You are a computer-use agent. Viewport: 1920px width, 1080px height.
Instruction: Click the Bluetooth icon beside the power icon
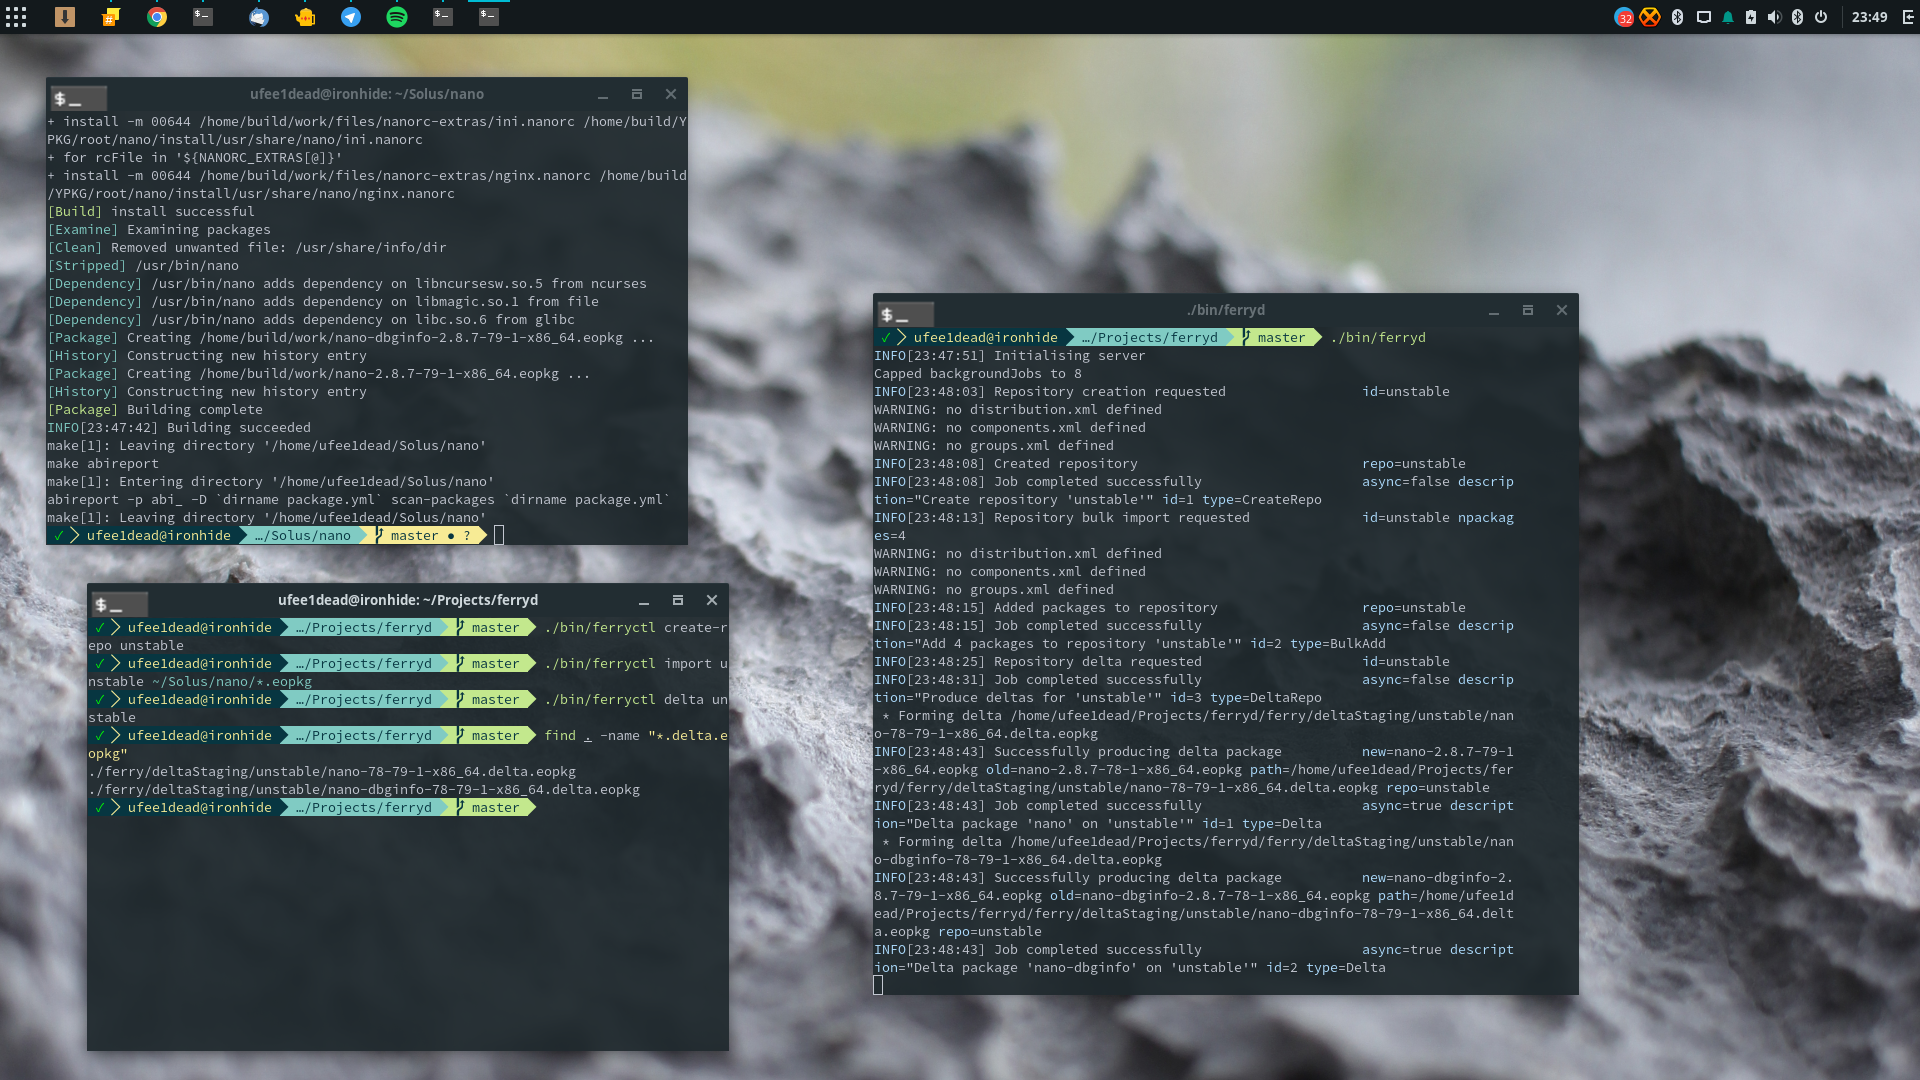[1797, 17]
